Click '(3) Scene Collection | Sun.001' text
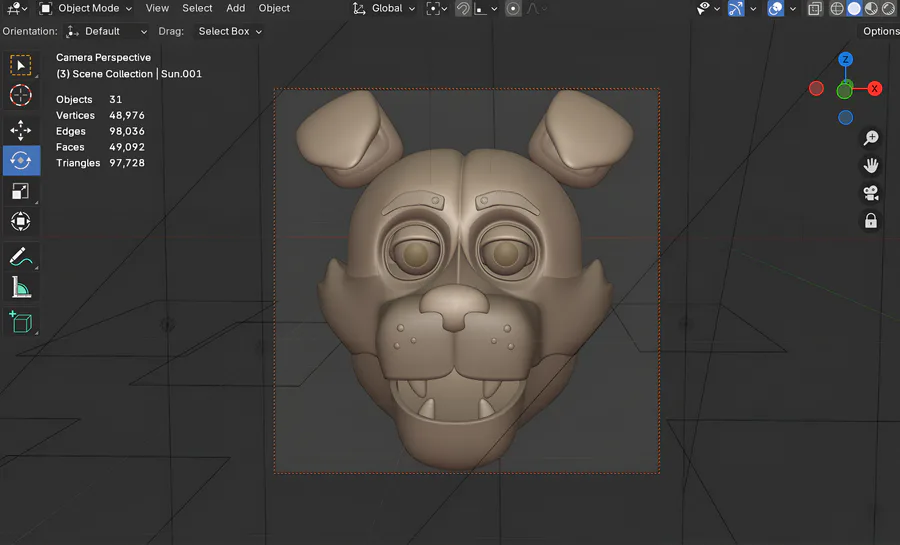The height and width of the screenshot is (545, 900). (x=129, y=74)
